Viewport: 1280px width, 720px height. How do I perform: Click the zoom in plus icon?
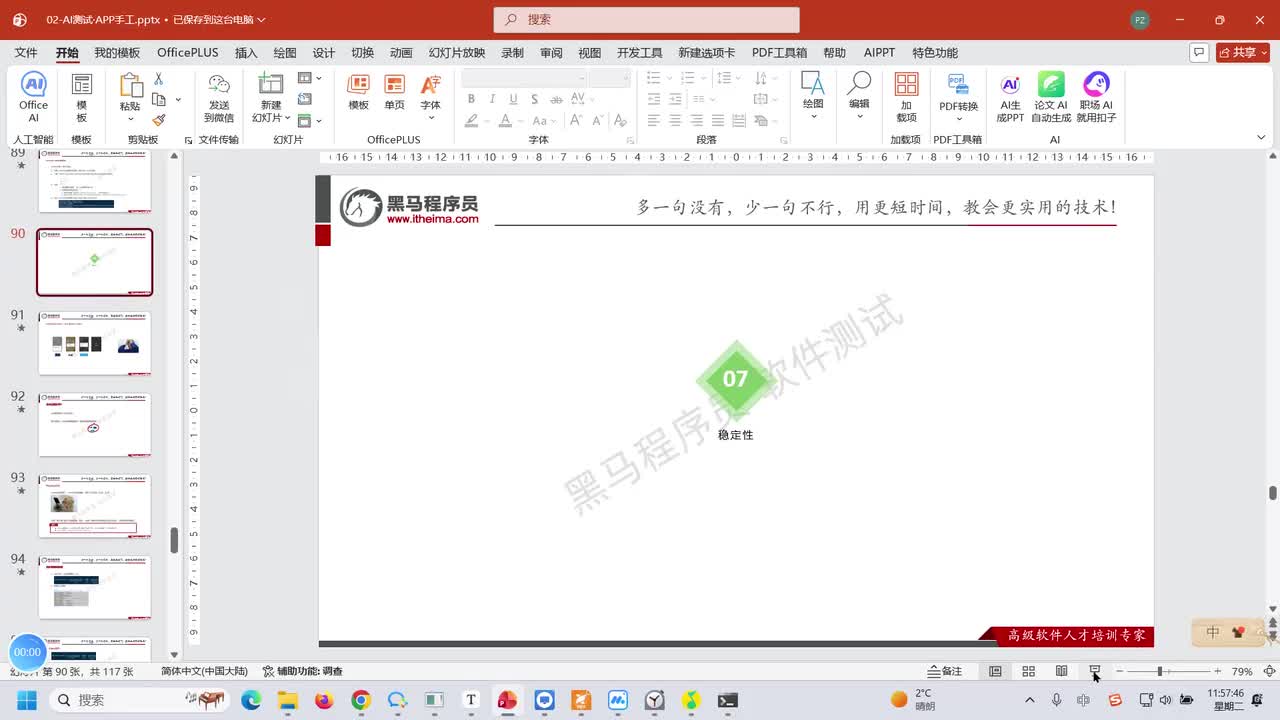[1217, 671]
